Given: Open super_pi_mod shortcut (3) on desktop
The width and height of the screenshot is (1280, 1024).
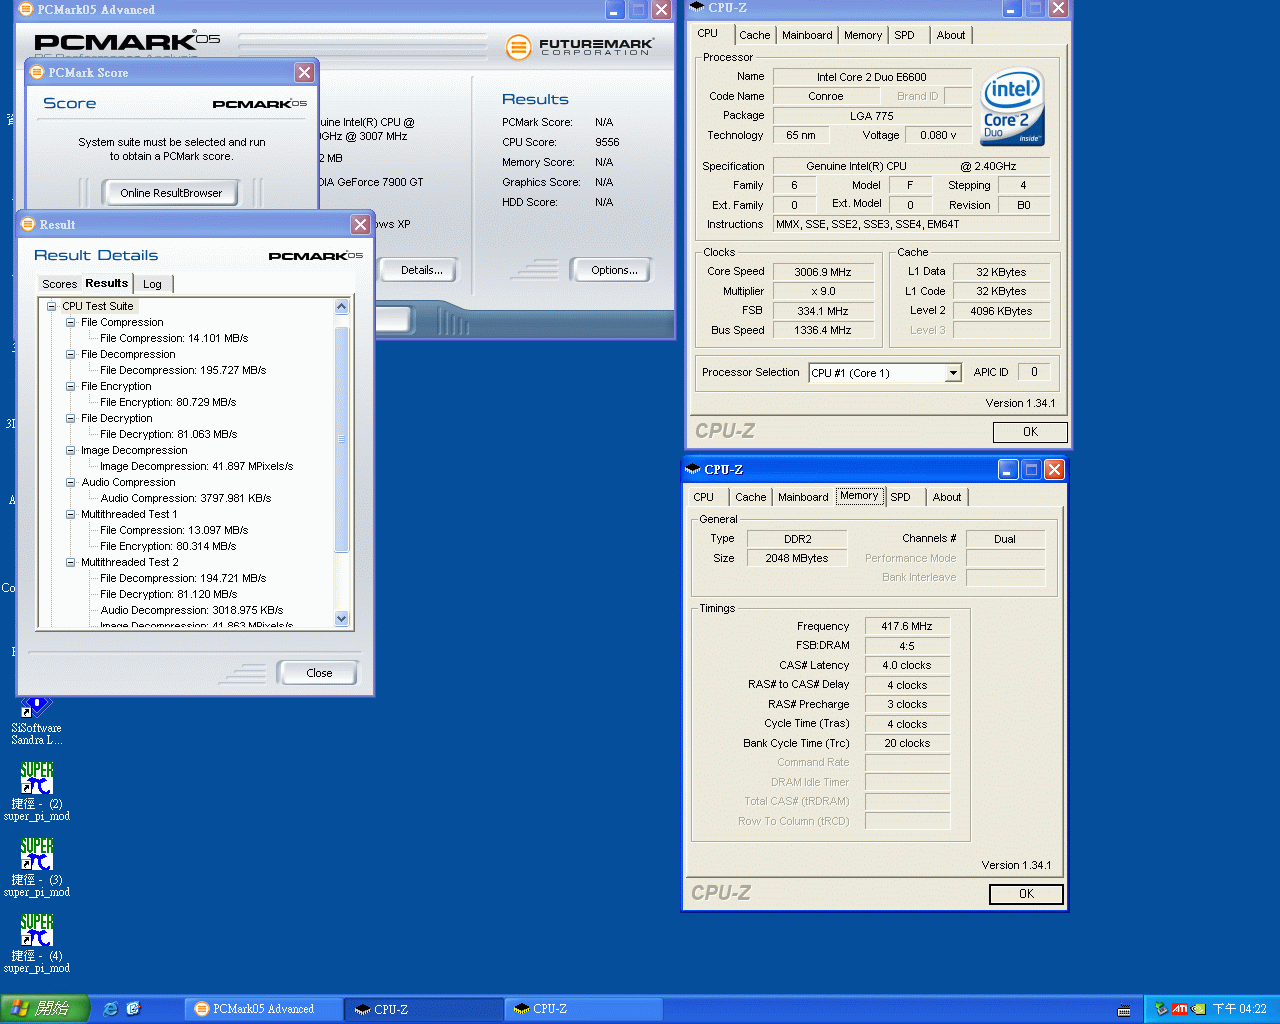Looking at the screenshot, I should [x=37, y=867].
